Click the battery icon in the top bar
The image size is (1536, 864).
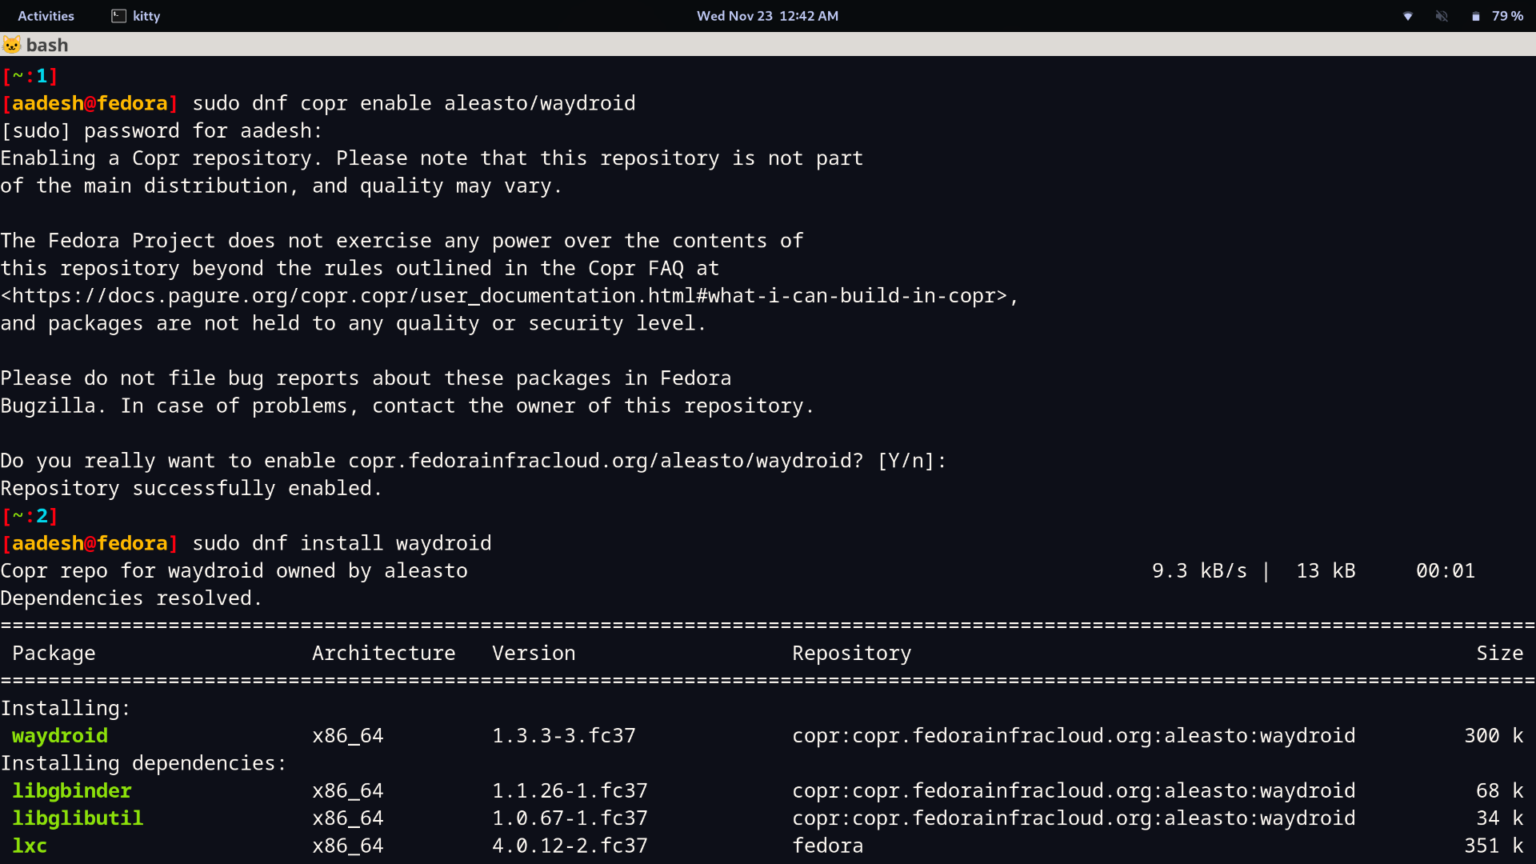pyautogui.click(x=1474, y=16)
